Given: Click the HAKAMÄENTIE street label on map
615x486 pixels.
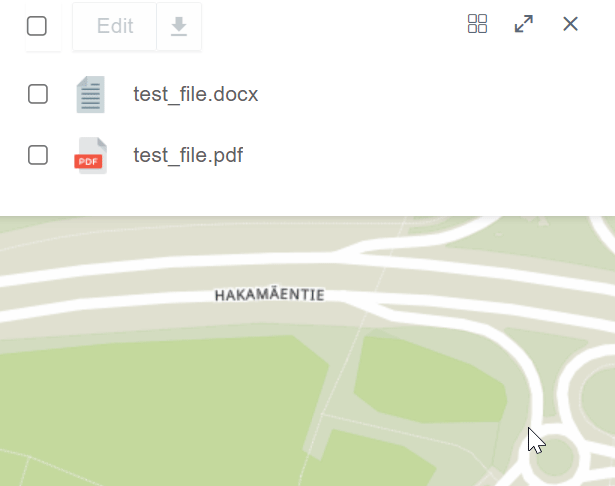Looking at the screenshot, I should 269,295.
